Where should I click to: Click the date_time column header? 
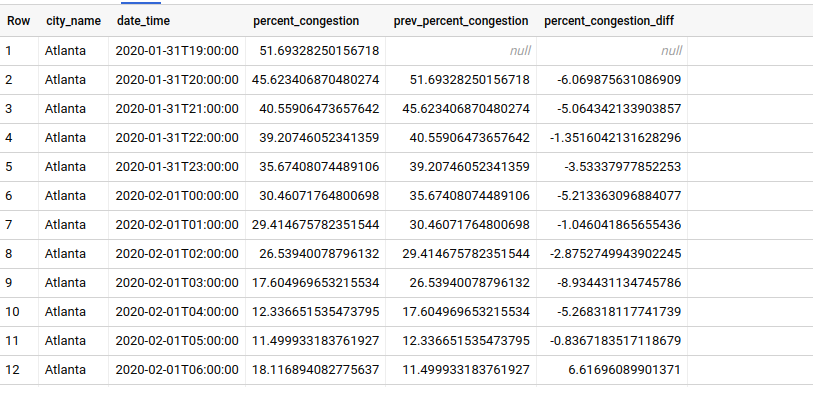[x=145, y=21]
